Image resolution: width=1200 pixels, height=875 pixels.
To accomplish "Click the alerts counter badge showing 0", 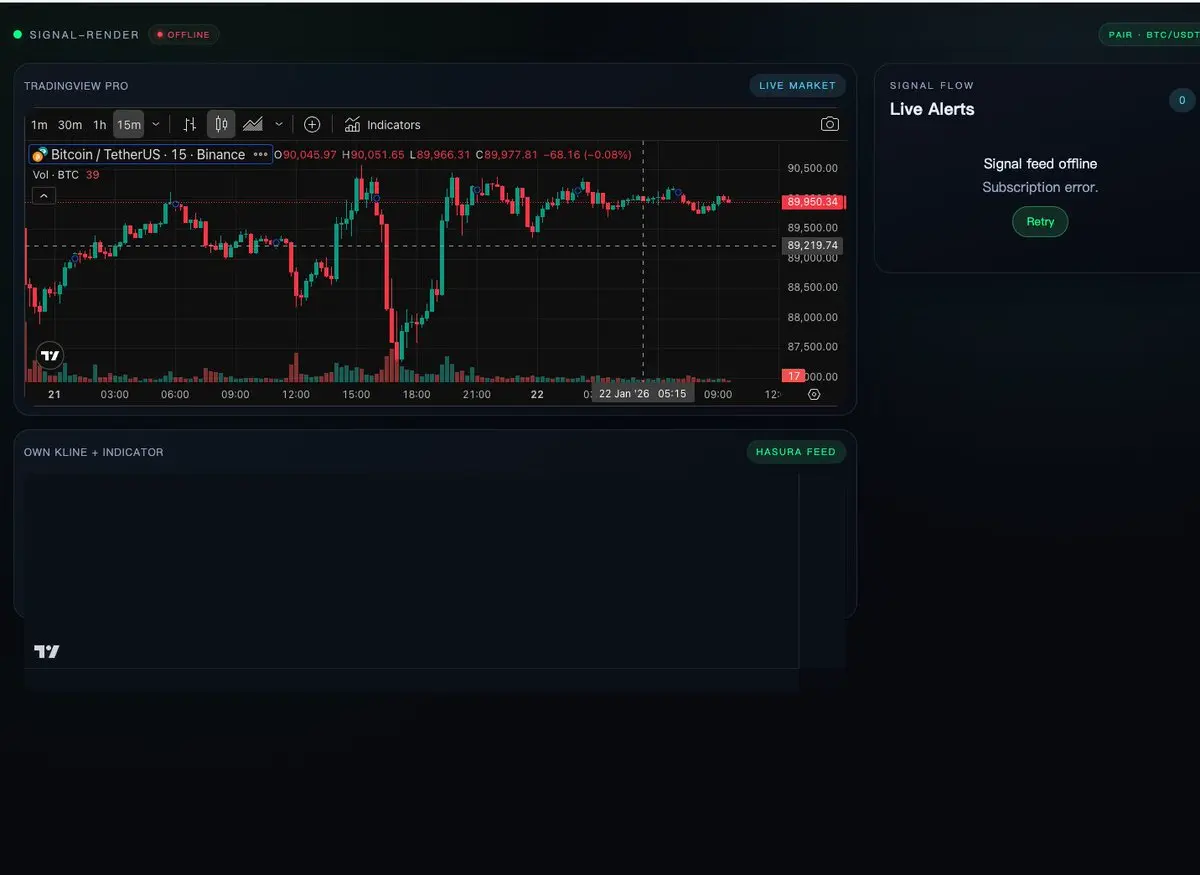I will pyautogui.click(x=1181, y=100).
